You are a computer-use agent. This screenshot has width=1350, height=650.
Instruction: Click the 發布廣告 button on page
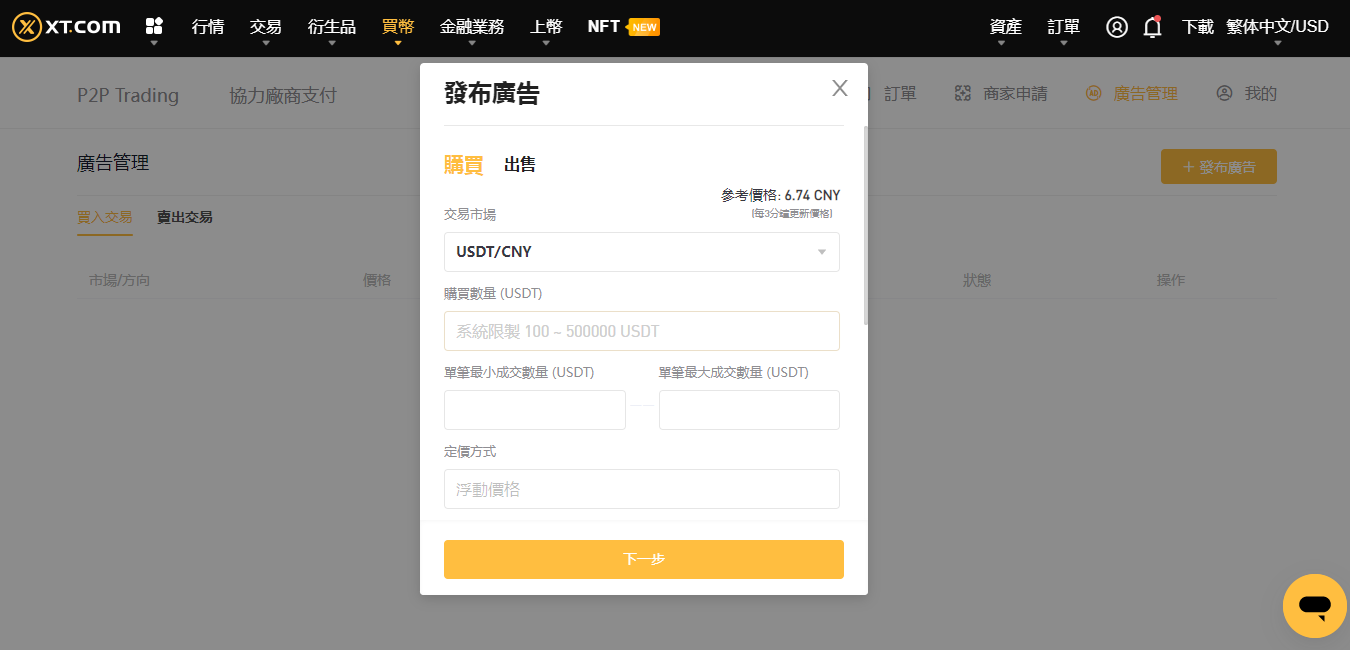coord(1219,167)
